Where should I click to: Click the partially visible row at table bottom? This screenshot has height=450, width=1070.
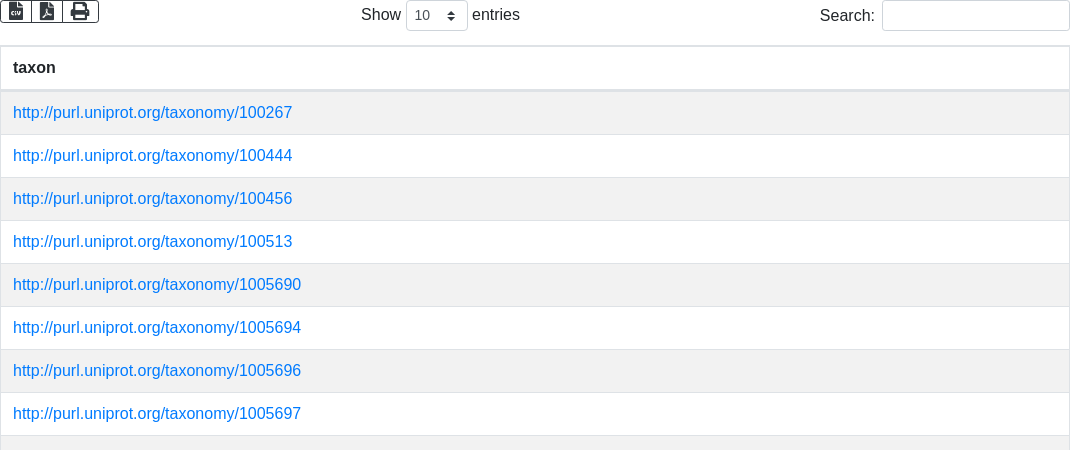tap(535, 443)
